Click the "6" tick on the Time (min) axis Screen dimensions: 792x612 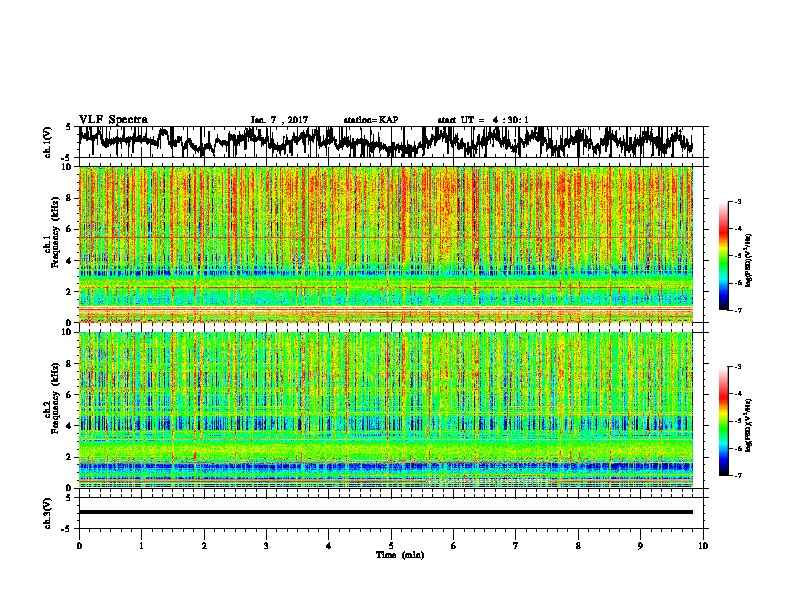click(453, 546)
